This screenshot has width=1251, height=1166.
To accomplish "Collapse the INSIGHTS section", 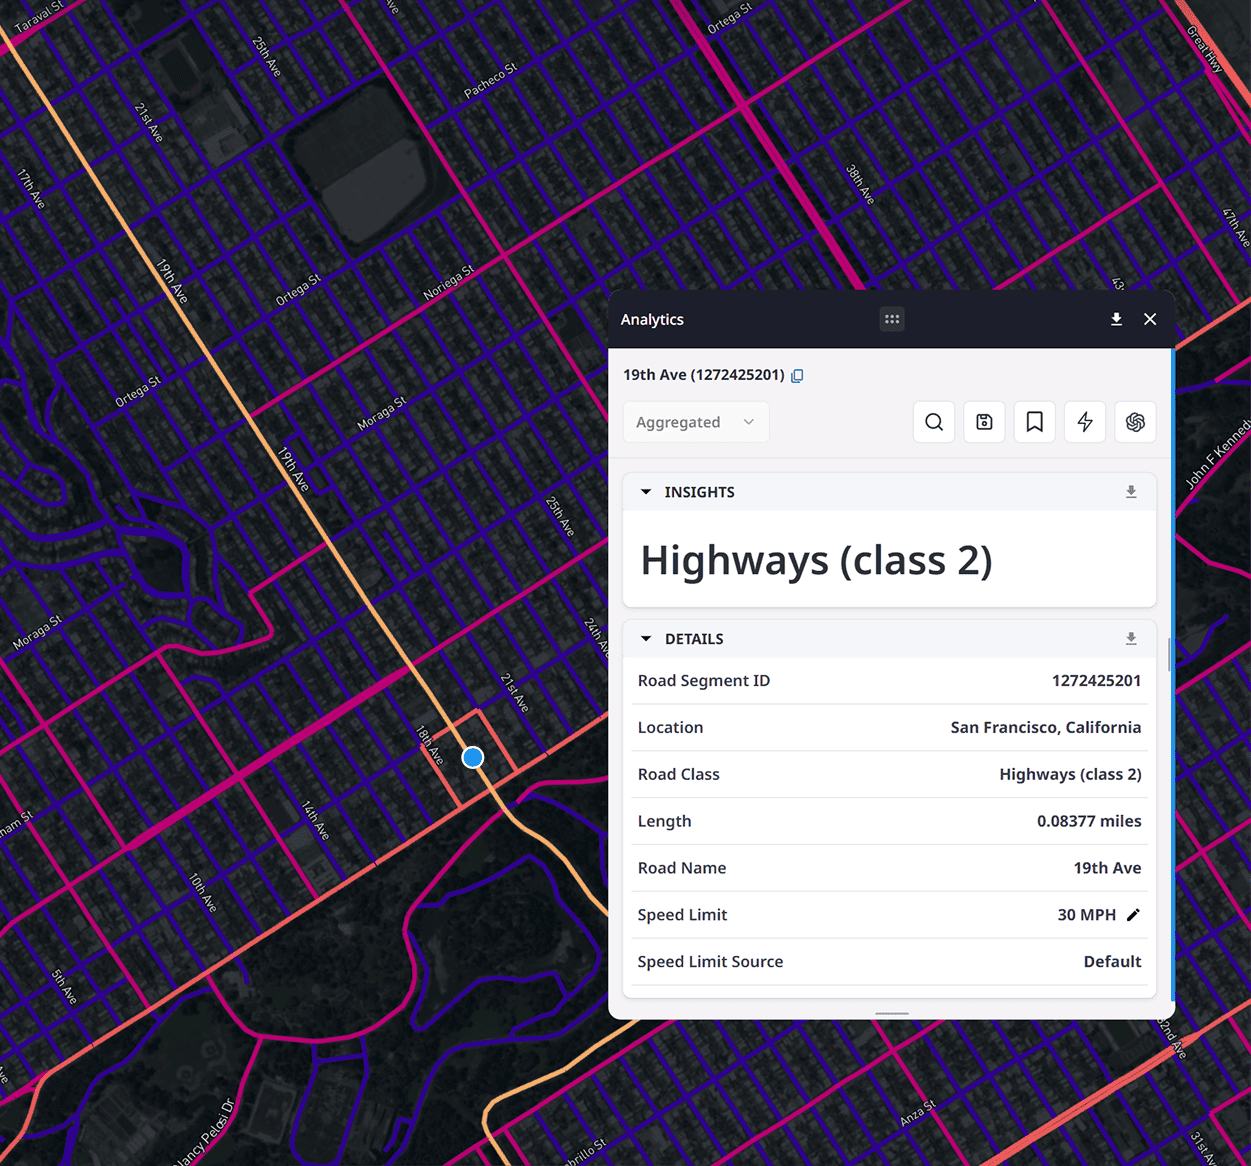I will click(x=646, y=492).
